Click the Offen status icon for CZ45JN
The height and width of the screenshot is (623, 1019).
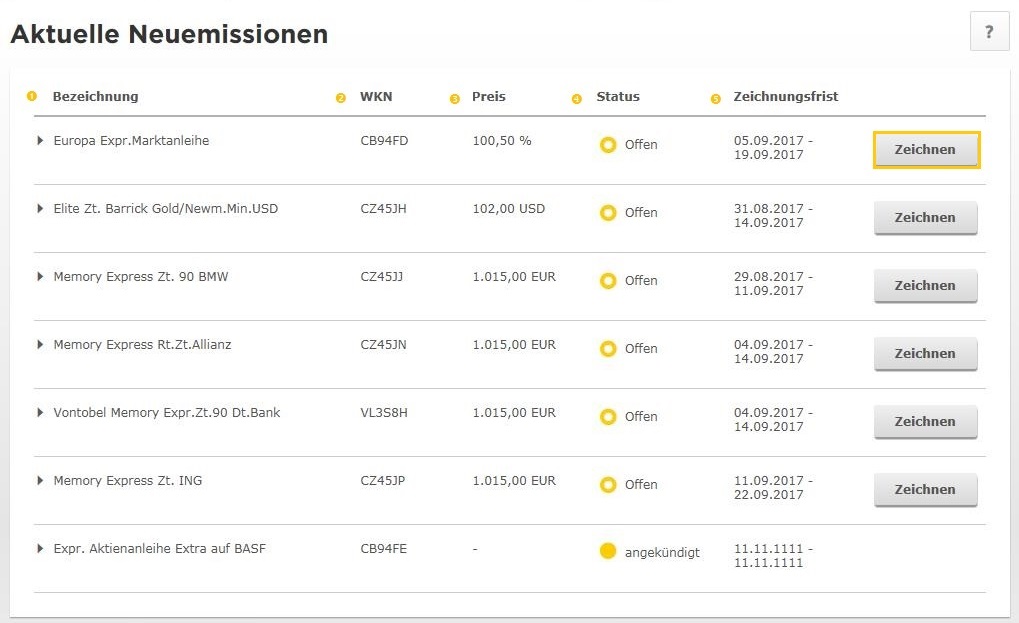click(x=608, y=349)
